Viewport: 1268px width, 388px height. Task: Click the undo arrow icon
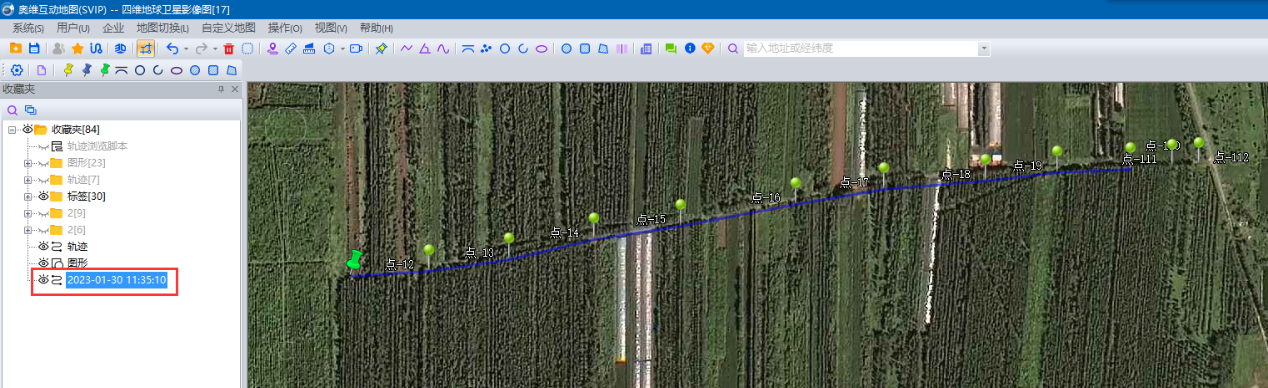[x=172, y=48]
